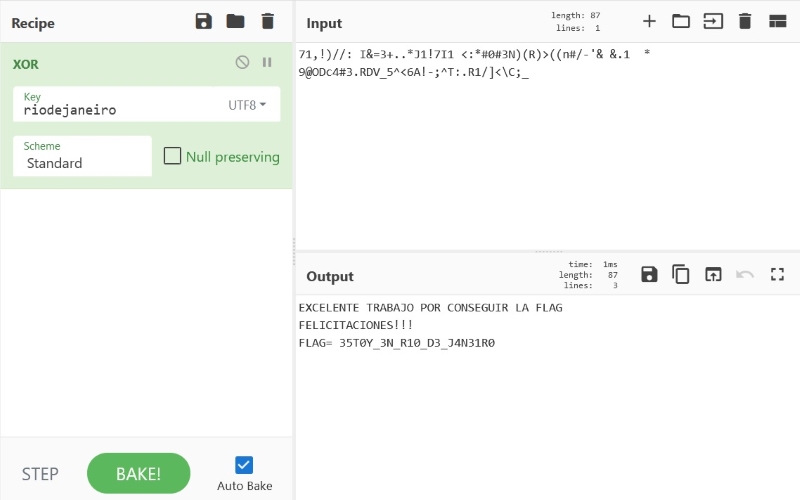
Task: Open the Scheme dropdown set to Standard
Action: 82,156
